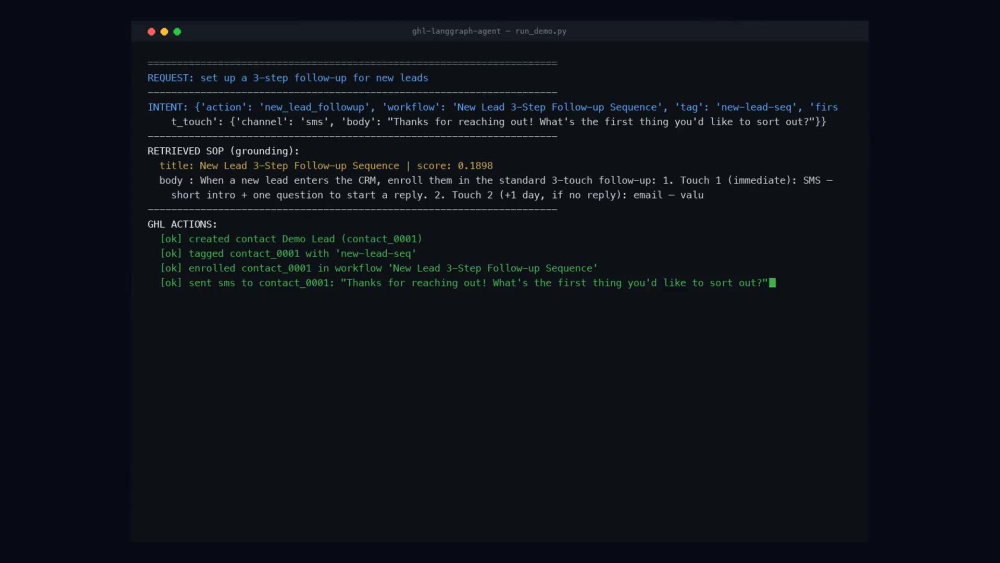Click the title line with score 0.1898
The height and width of the screenshot is (563, 1000).
326,166
